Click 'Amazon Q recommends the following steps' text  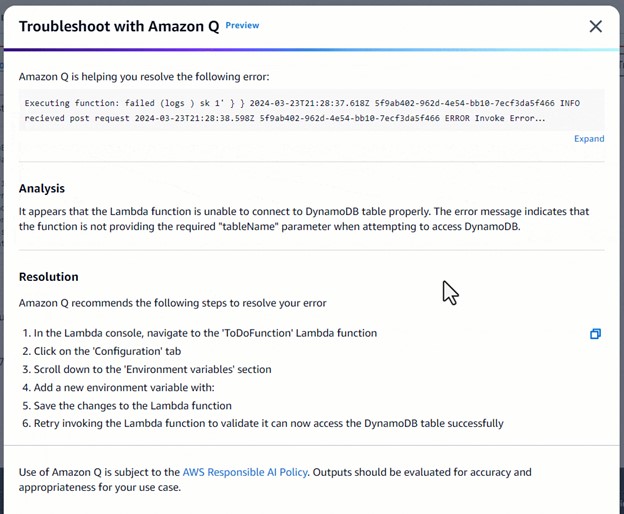172,302
